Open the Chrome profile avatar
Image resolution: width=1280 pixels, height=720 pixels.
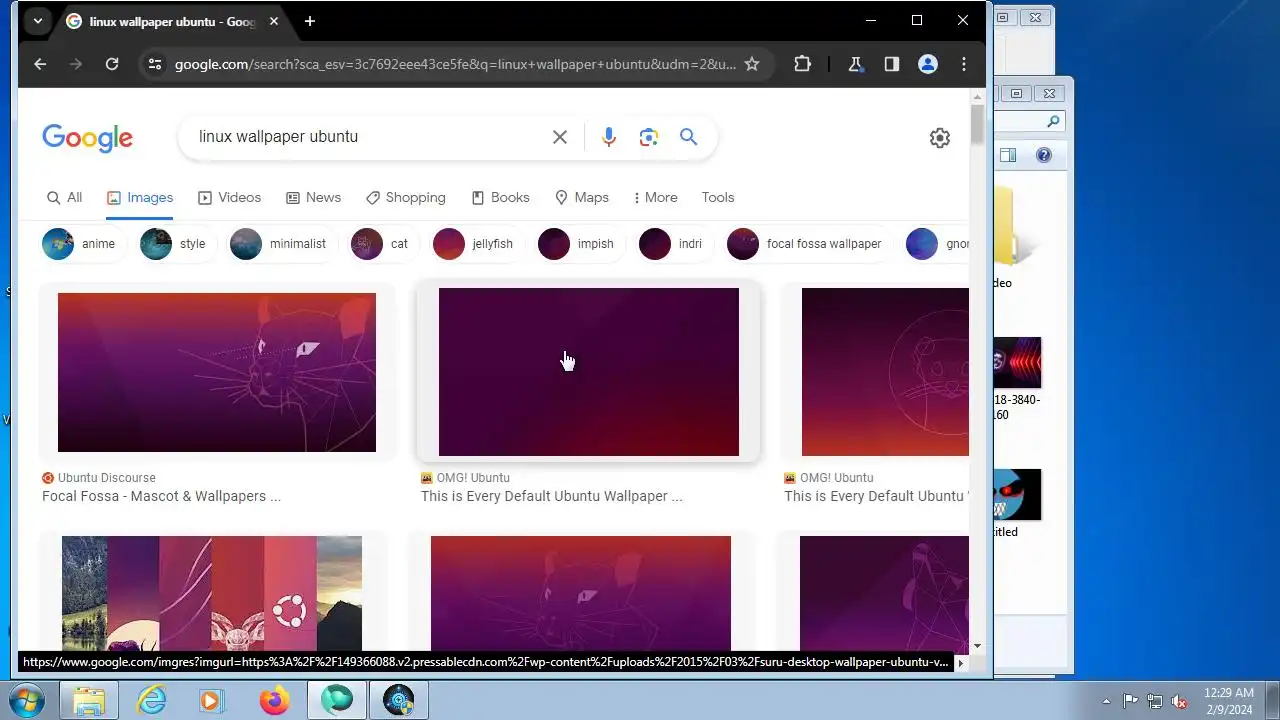pyautogui.click(x=928, y=64)
